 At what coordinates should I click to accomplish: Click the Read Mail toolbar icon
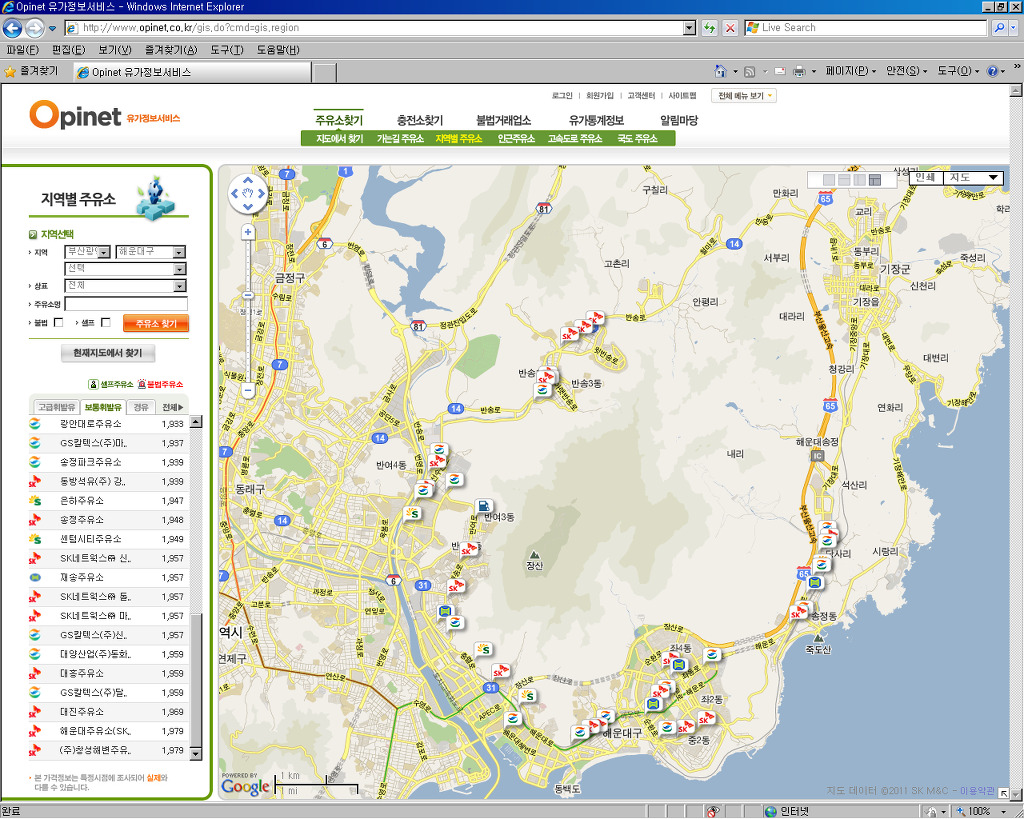click(x=780, y=71)
